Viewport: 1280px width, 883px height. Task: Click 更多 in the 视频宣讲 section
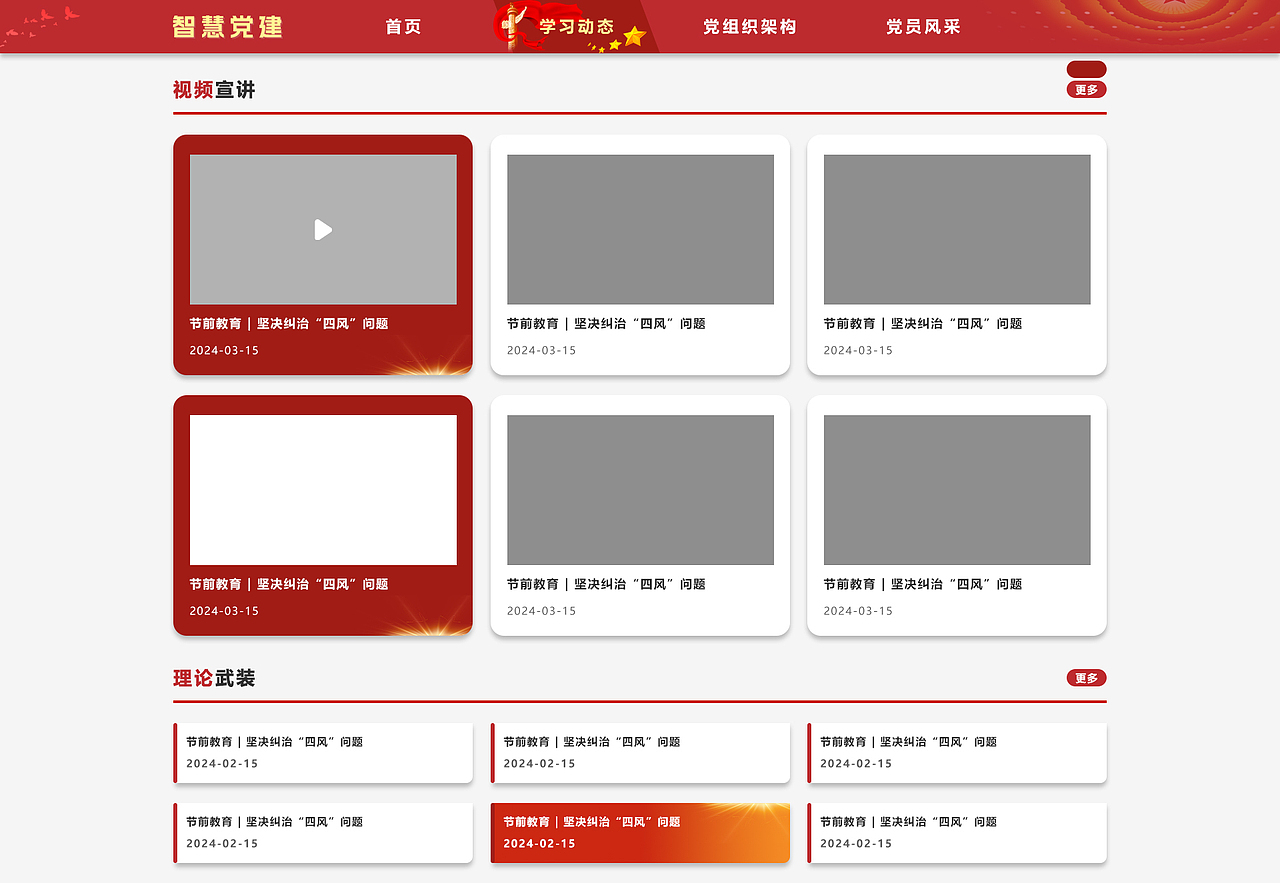coord(1086,89)
